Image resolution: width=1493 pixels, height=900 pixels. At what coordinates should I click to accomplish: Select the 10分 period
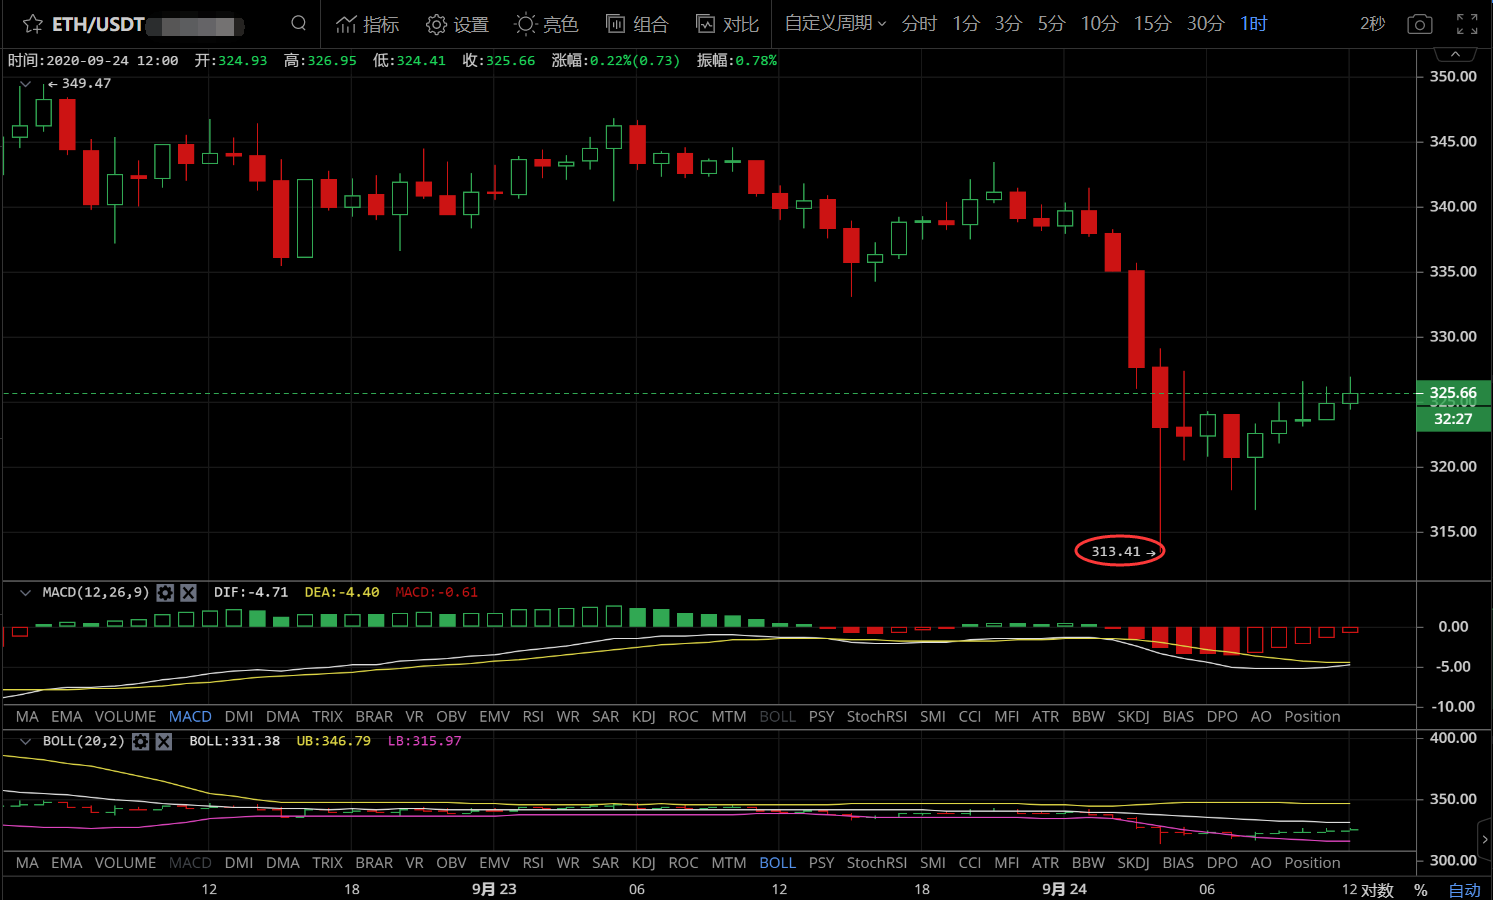1099,23
